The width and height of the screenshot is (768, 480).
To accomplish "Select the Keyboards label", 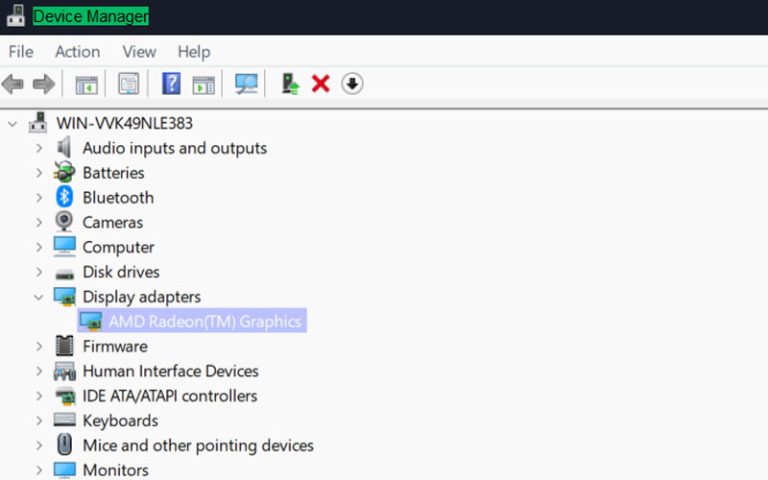I will (x=120, y=421).
